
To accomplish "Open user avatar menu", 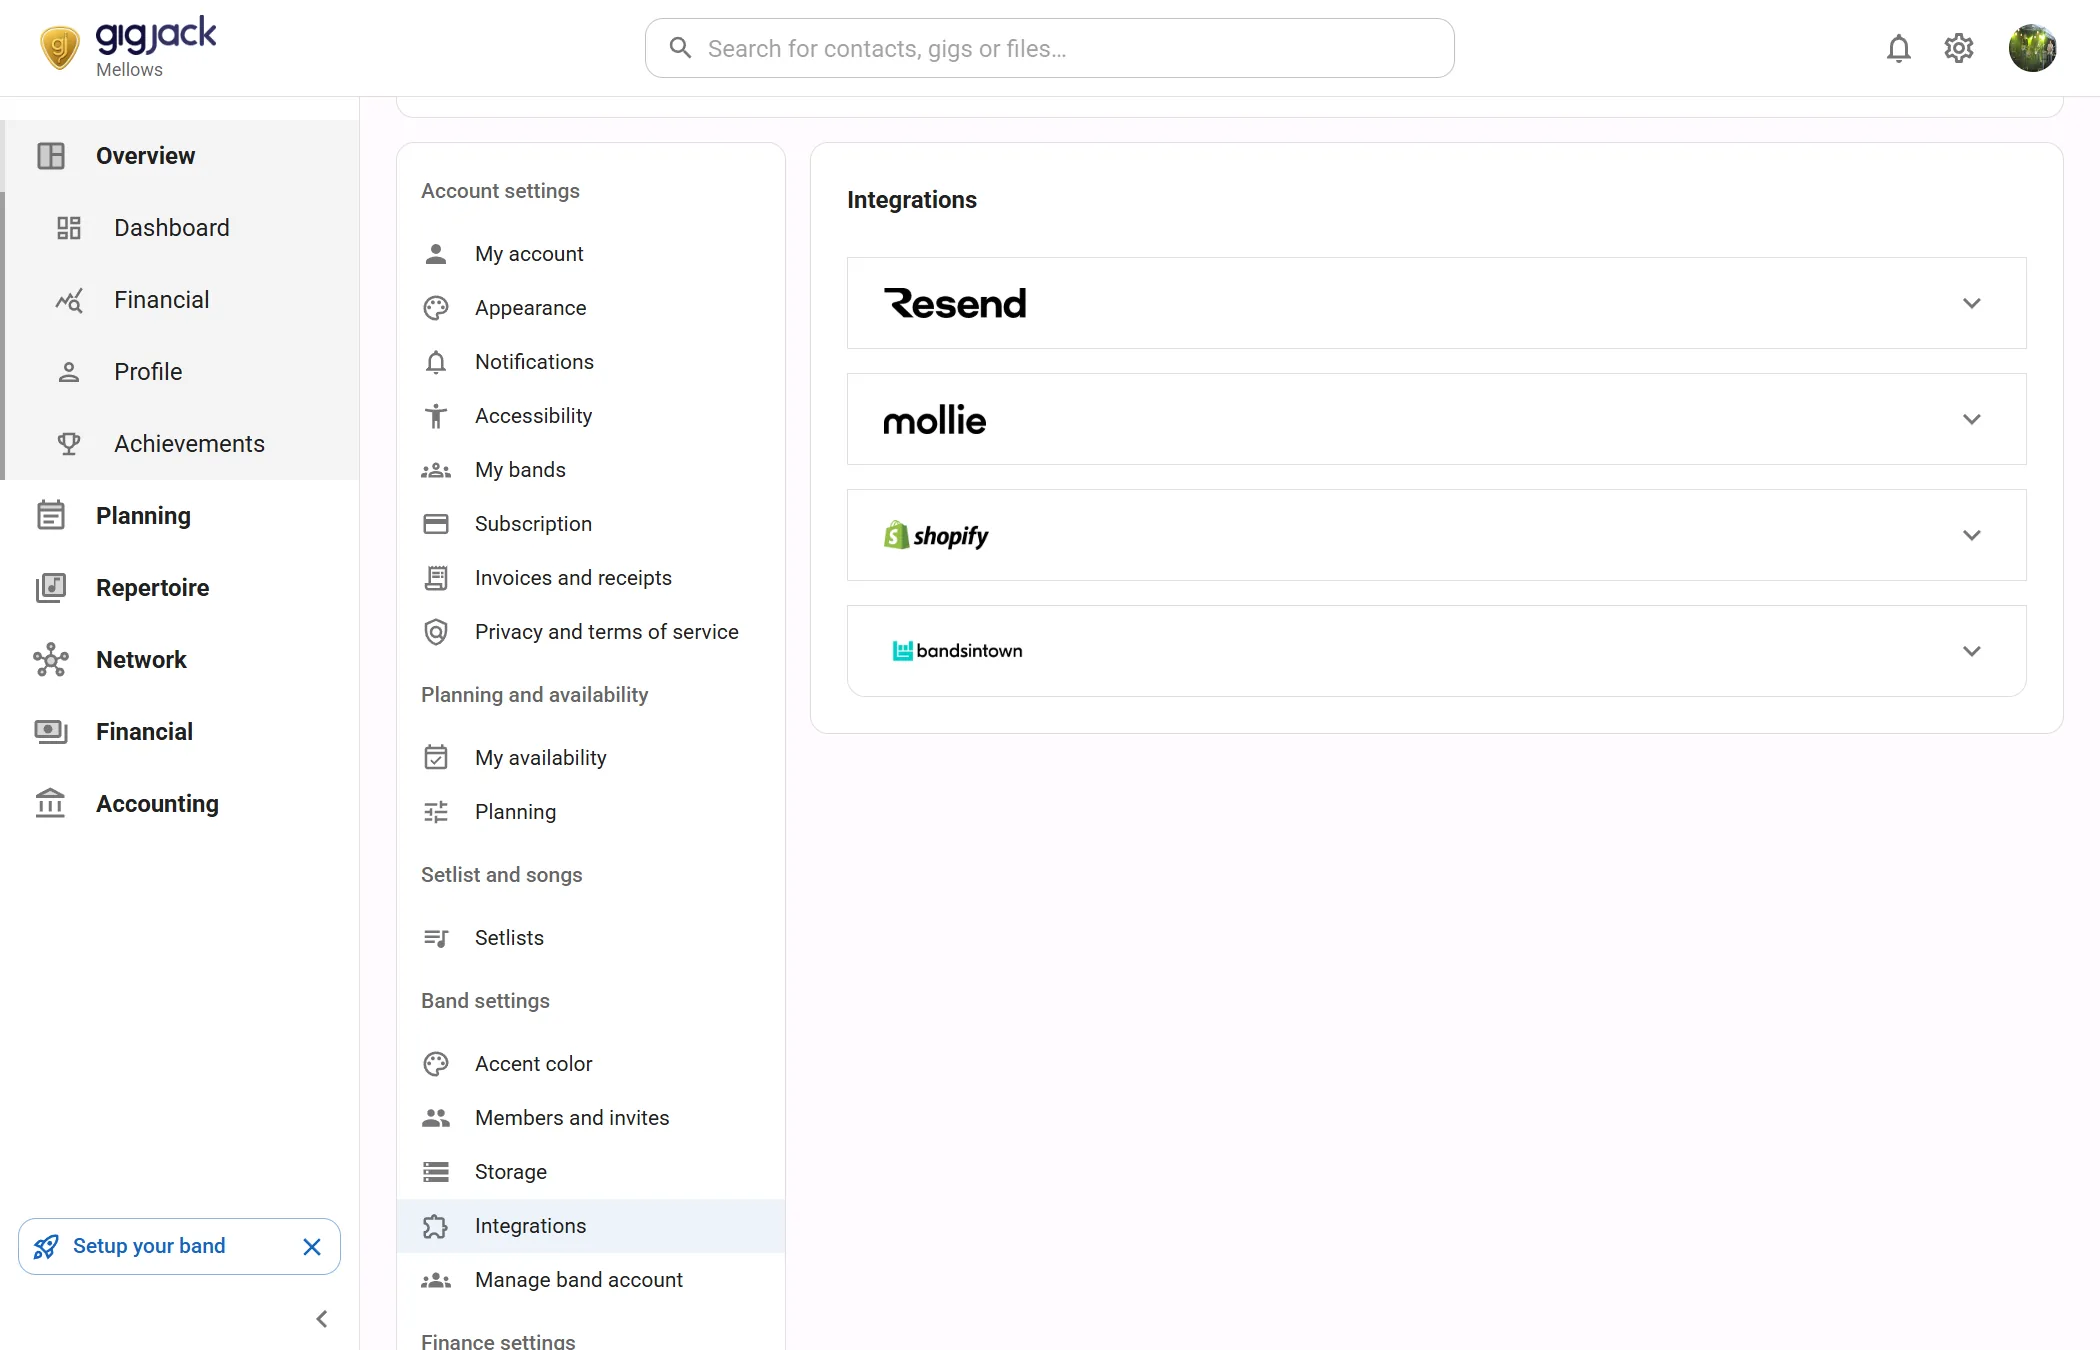I will pyautogui.click(x=2032, y=48).
